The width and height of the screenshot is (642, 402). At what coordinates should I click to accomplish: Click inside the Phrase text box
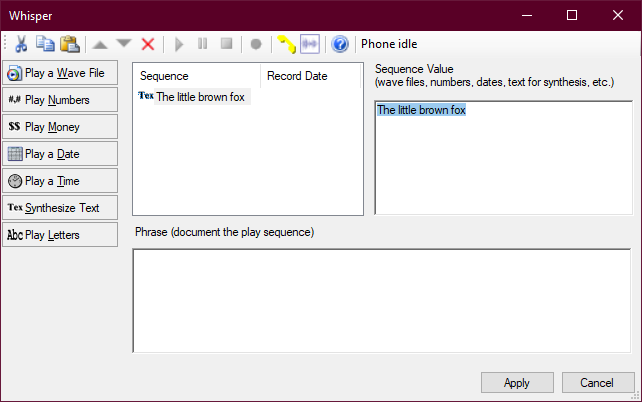click(382, 300)
